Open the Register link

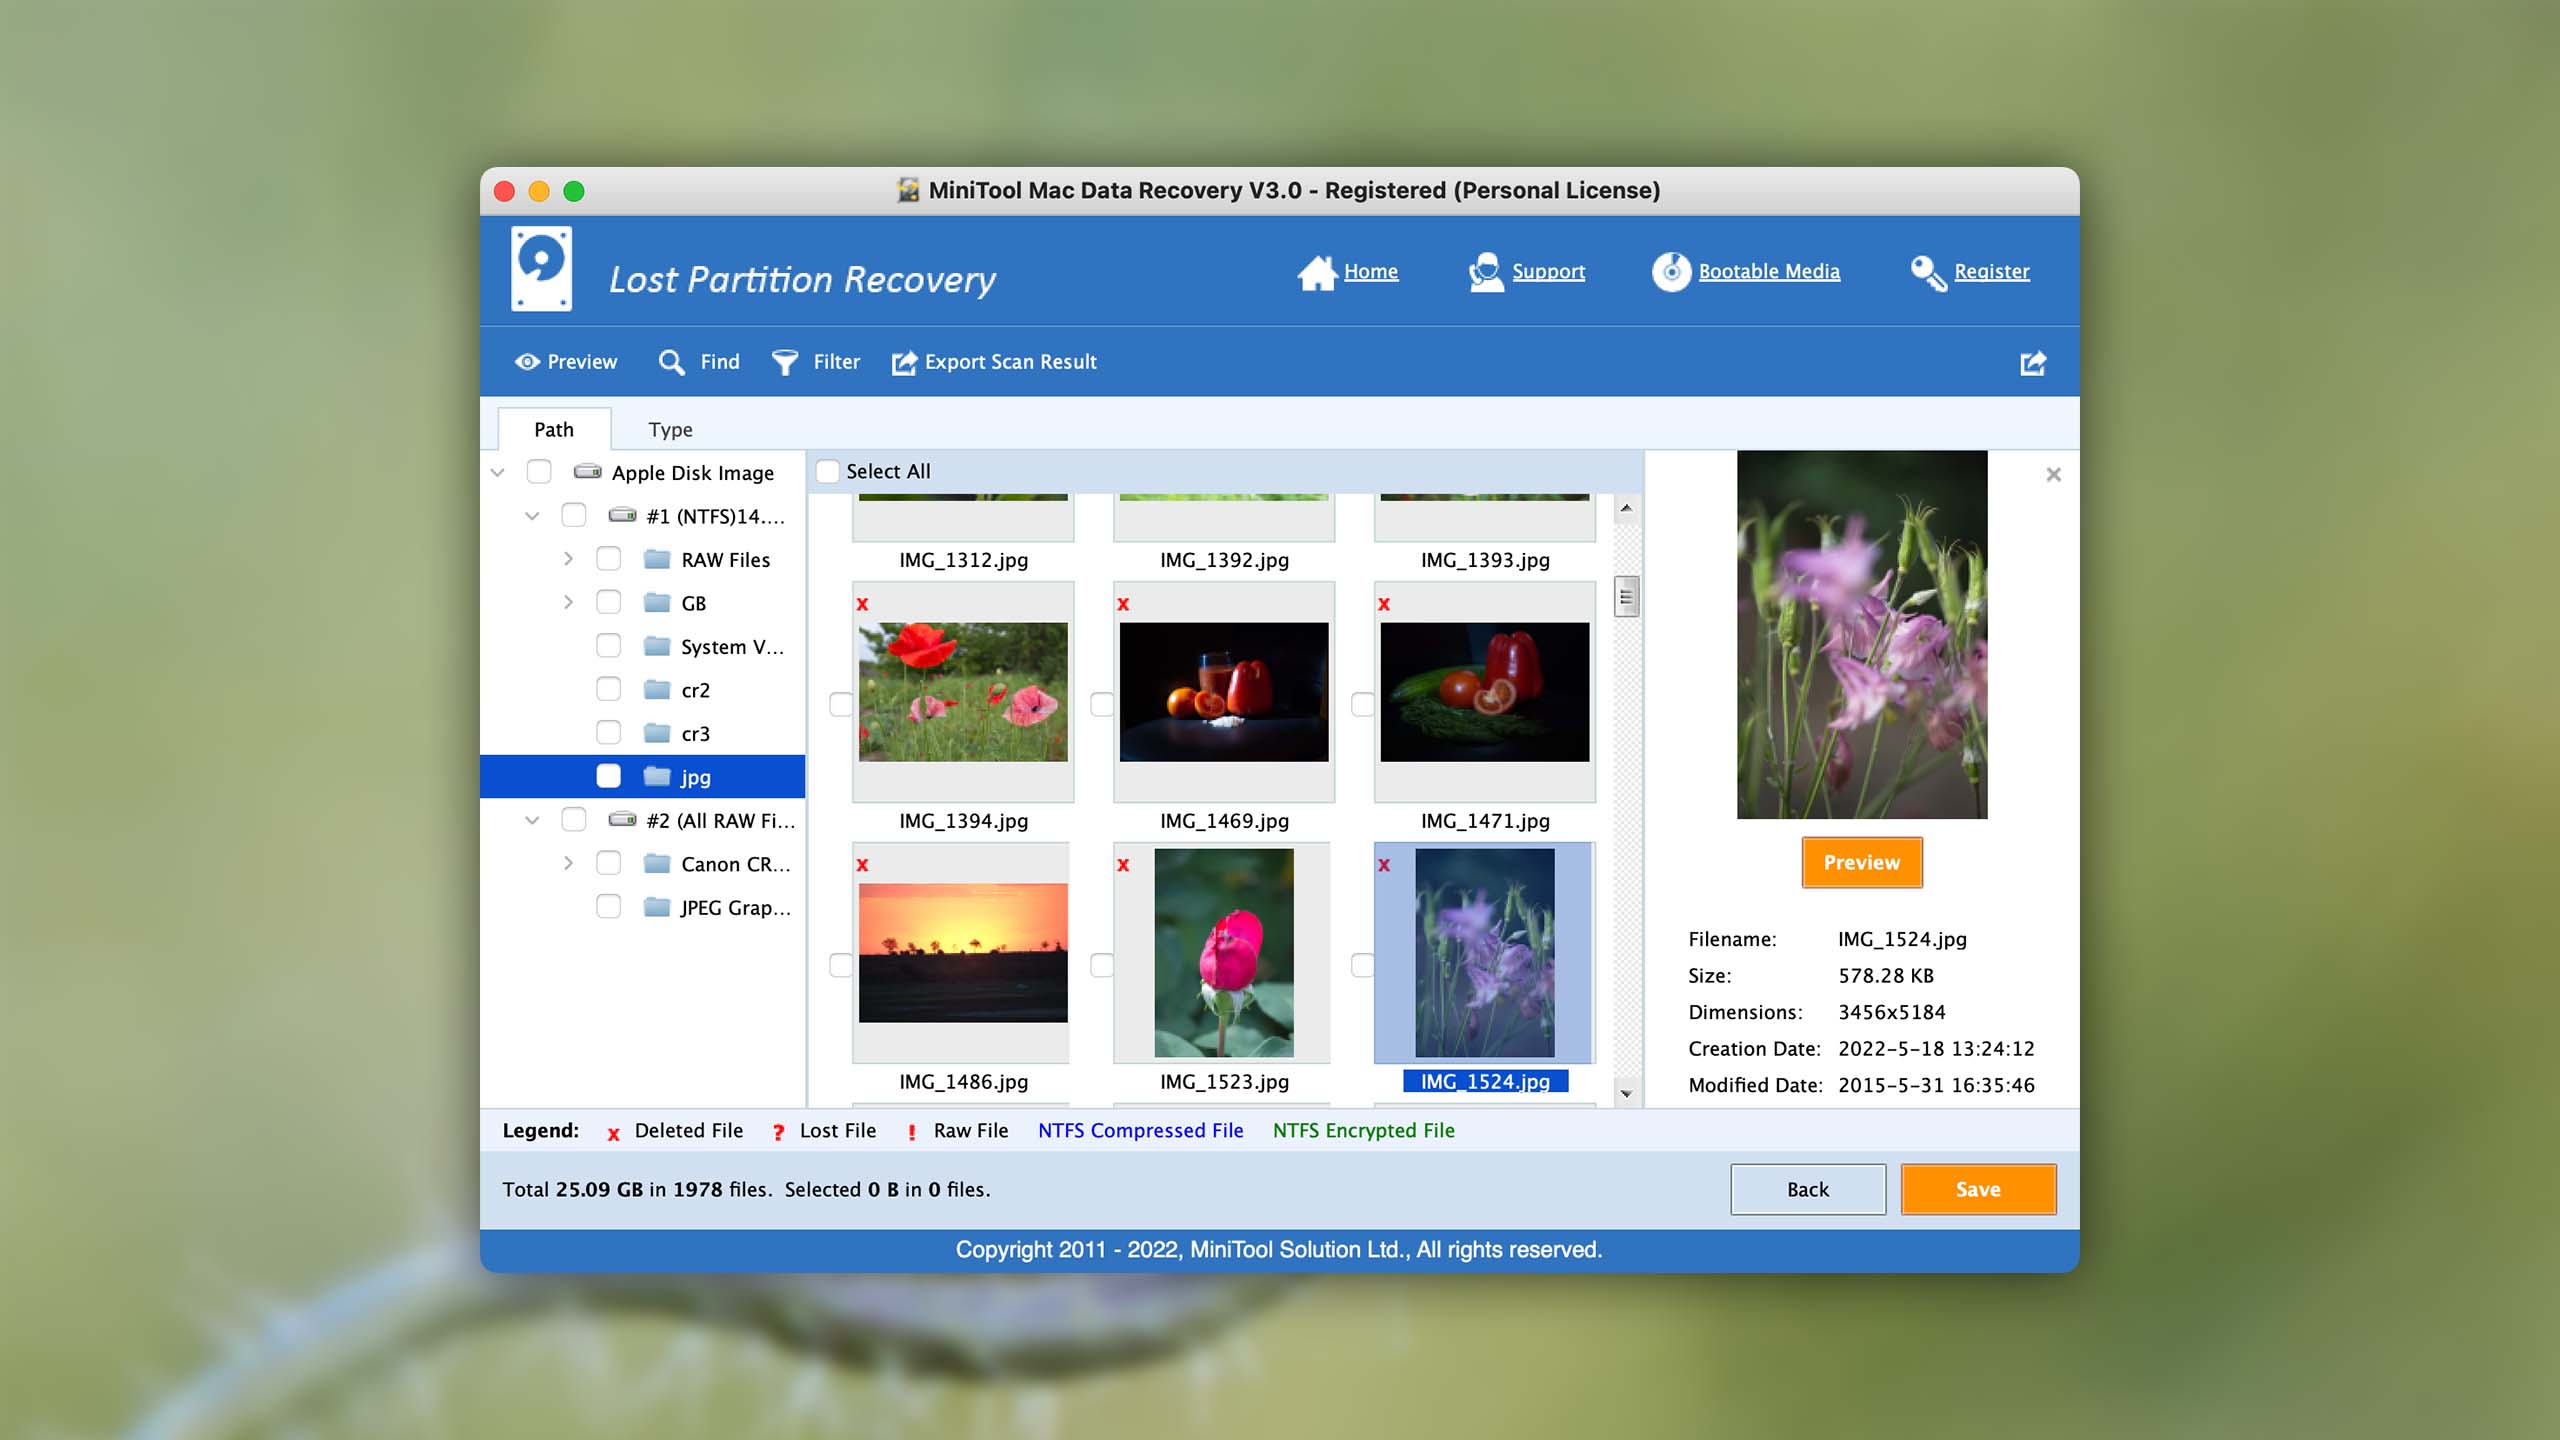[x=1992, y=272]
